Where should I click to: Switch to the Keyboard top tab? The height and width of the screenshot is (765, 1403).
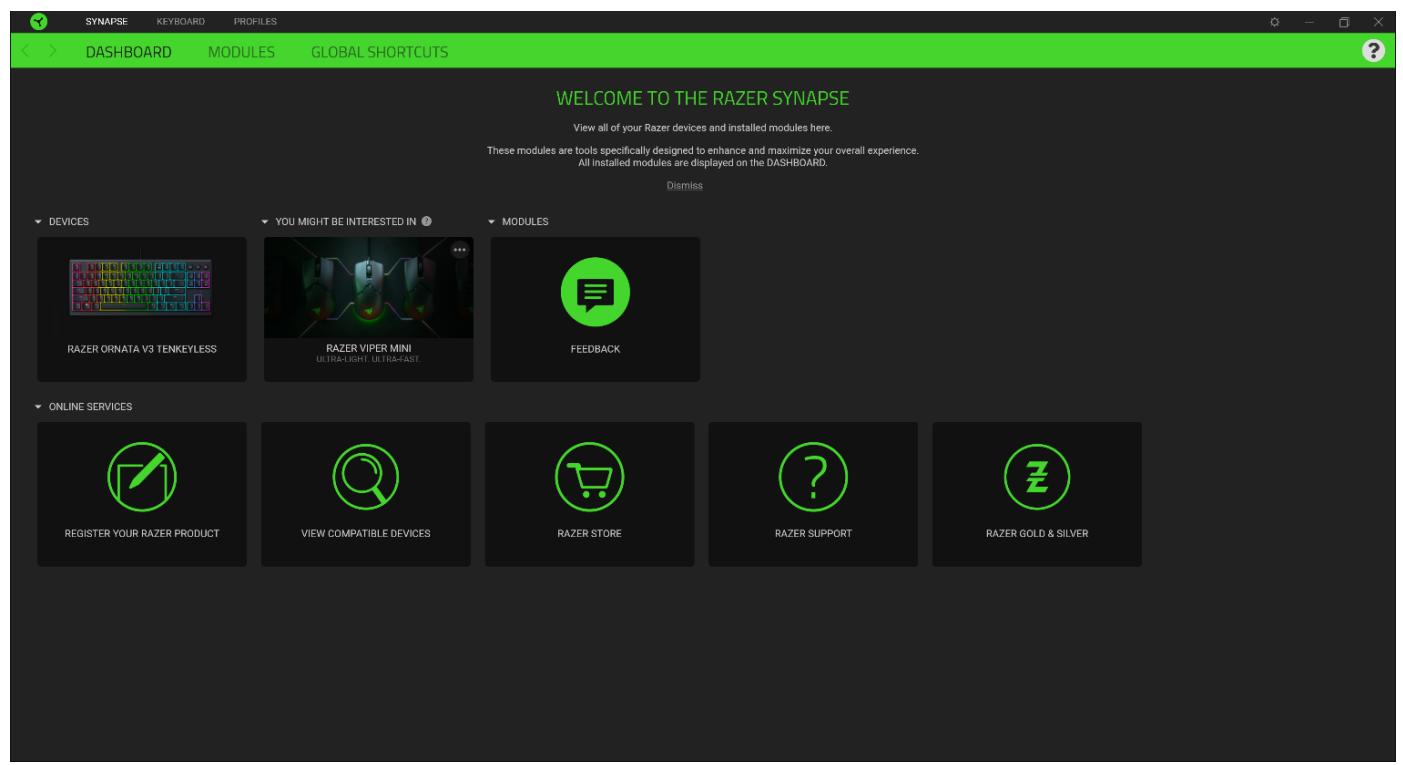(181, 21)
